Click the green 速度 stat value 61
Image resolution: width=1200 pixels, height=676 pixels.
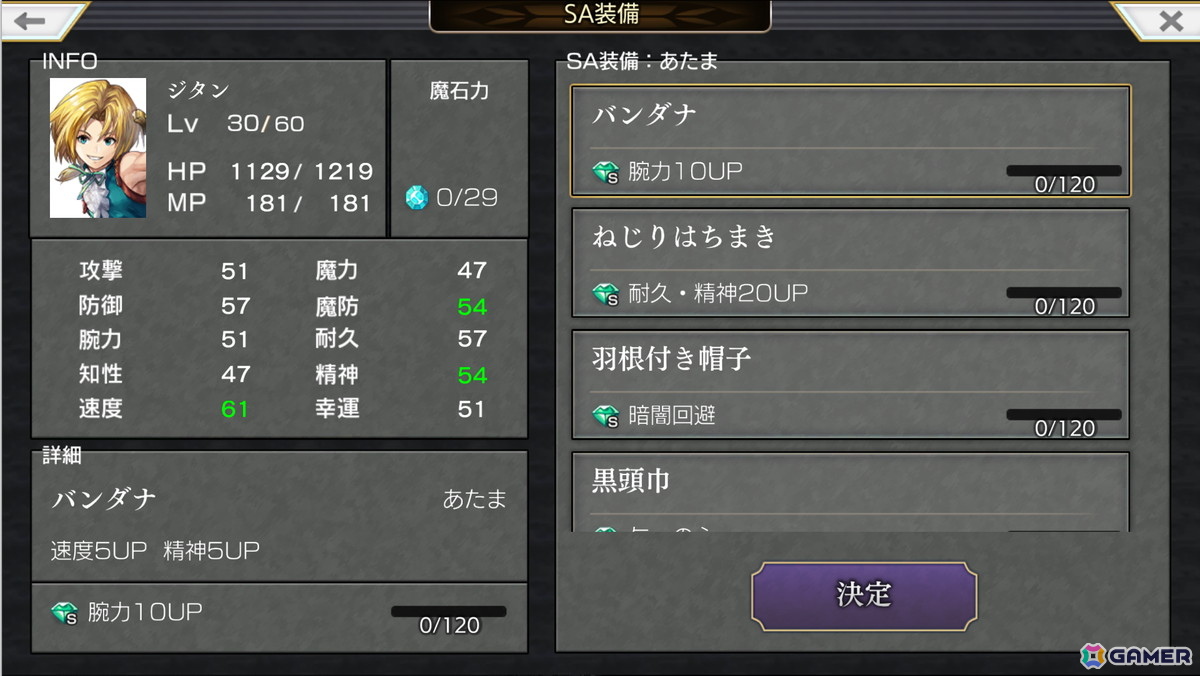pos(234,409)
